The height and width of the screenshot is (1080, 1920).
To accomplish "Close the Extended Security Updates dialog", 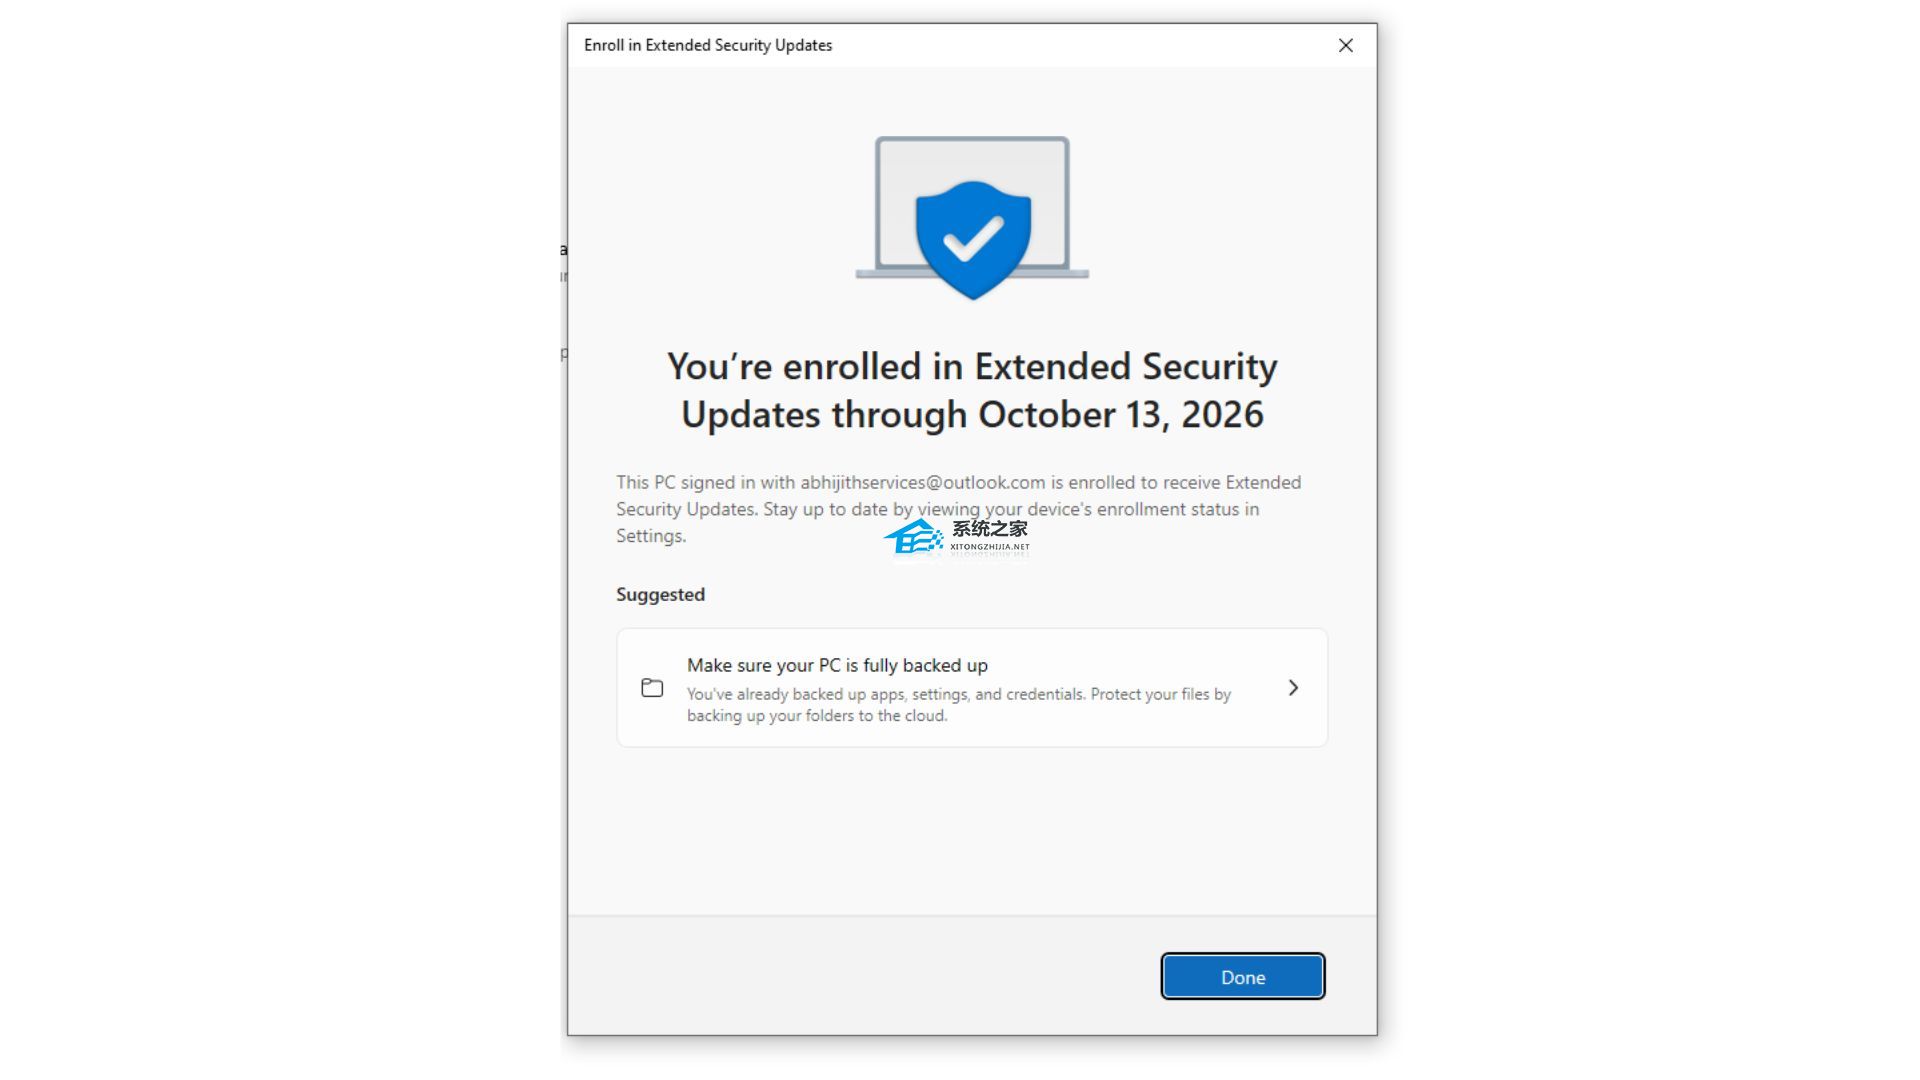I will (1345, 45).
